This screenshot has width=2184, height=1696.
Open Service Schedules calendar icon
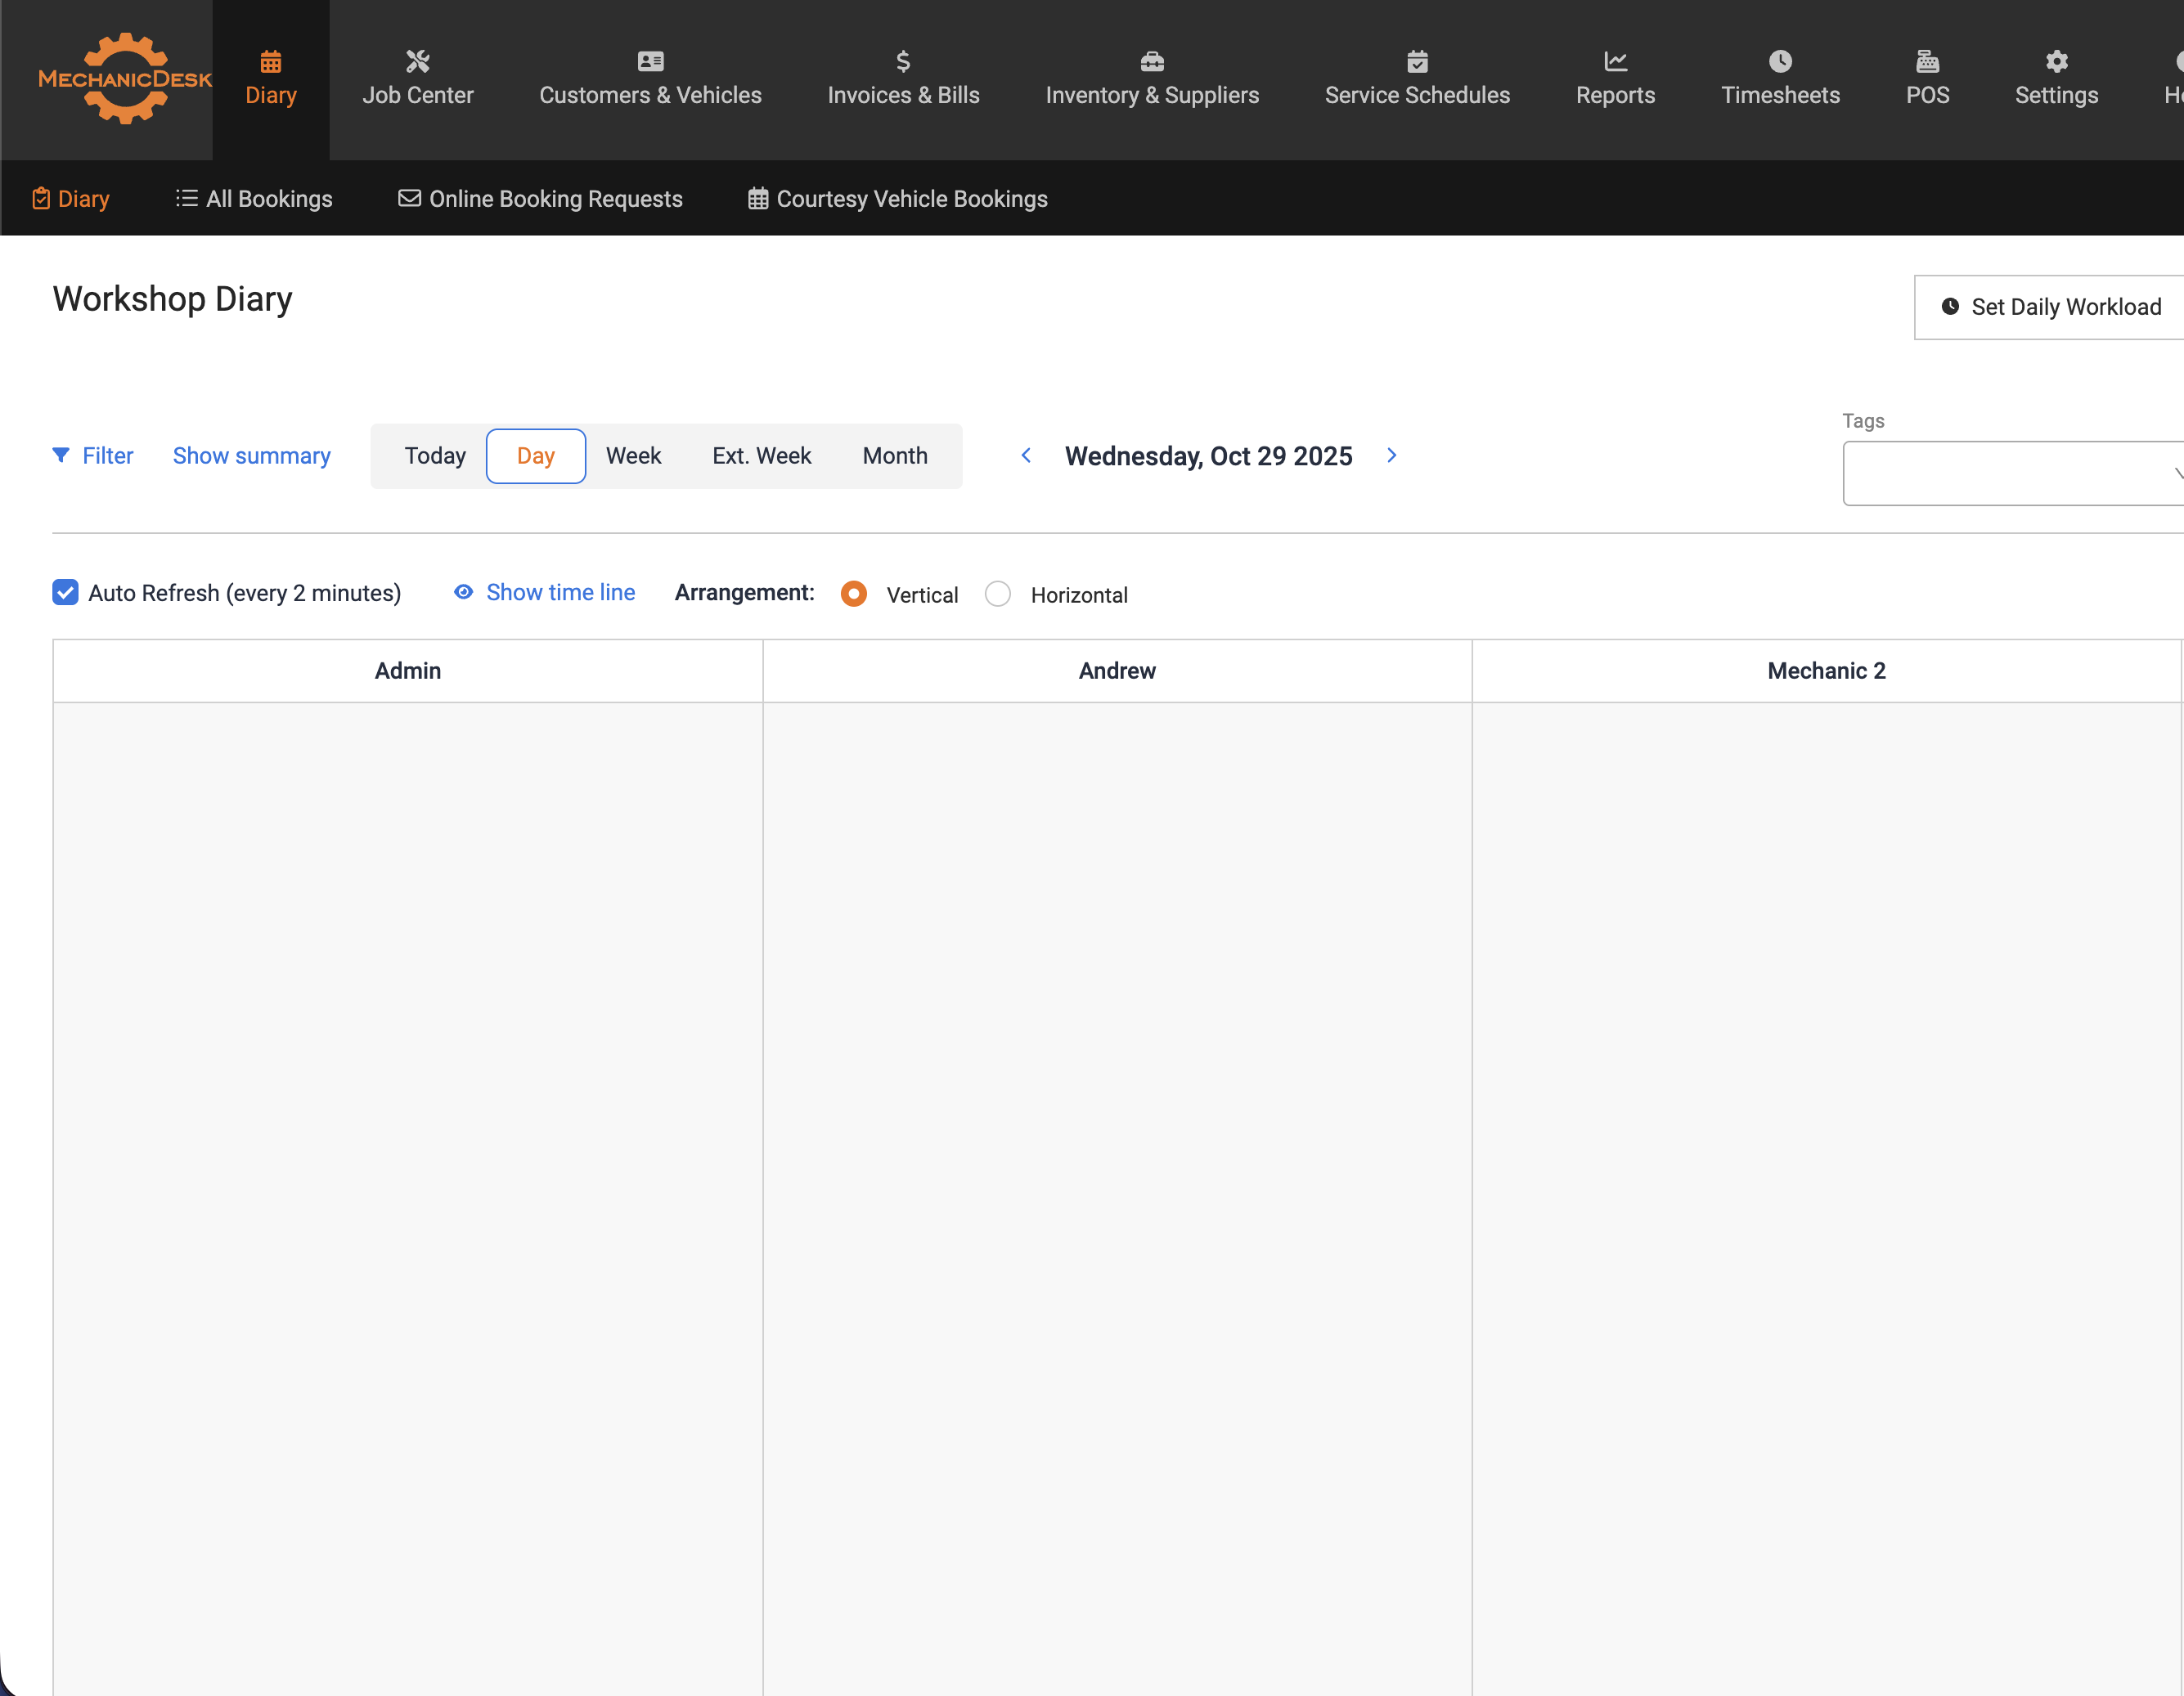tap(1417, 62)
